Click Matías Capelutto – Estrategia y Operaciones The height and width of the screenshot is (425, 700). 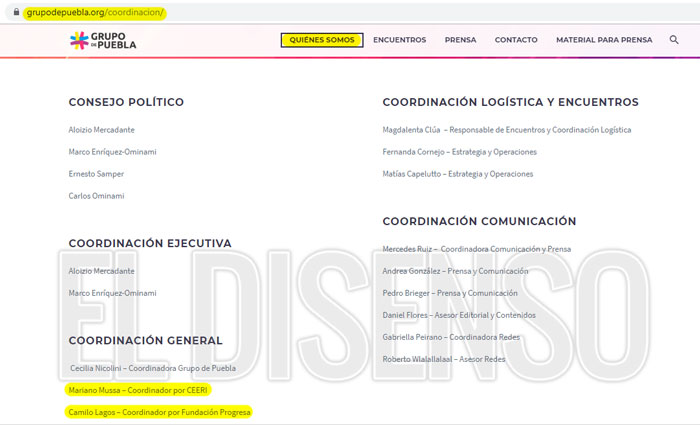(458, 174)
